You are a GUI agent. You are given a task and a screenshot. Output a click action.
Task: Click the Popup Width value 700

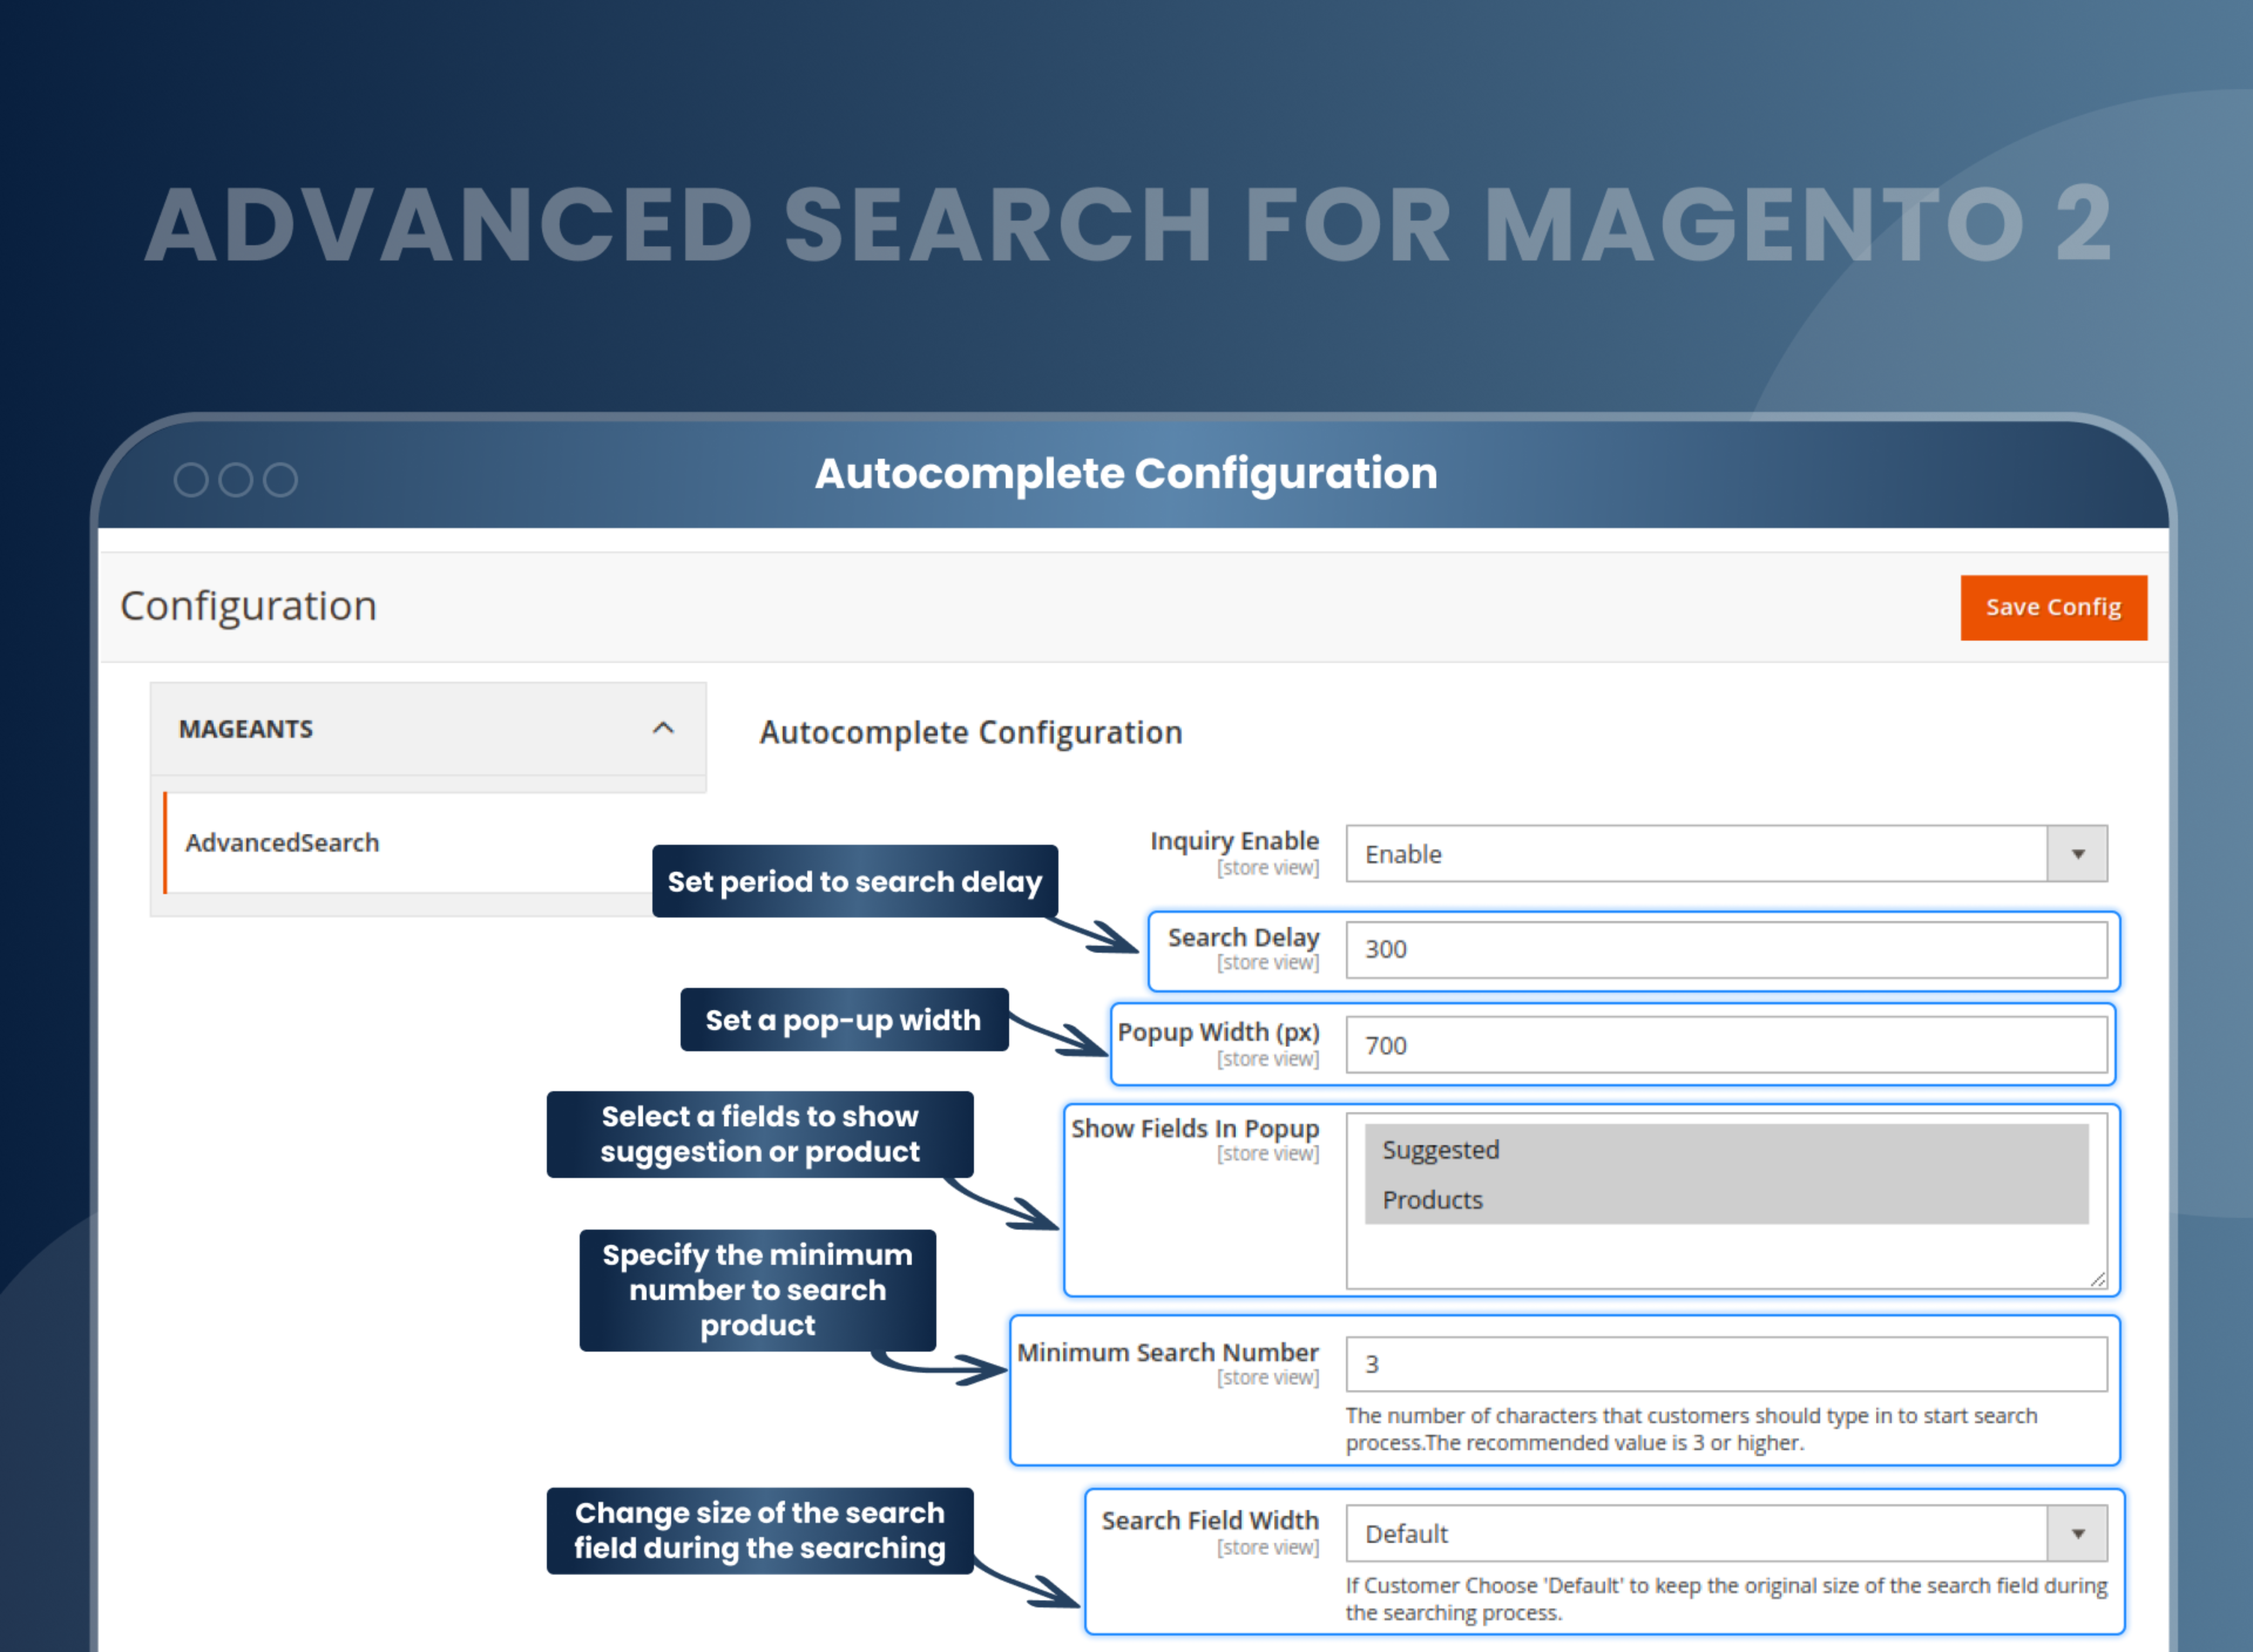point(1387,1045)
